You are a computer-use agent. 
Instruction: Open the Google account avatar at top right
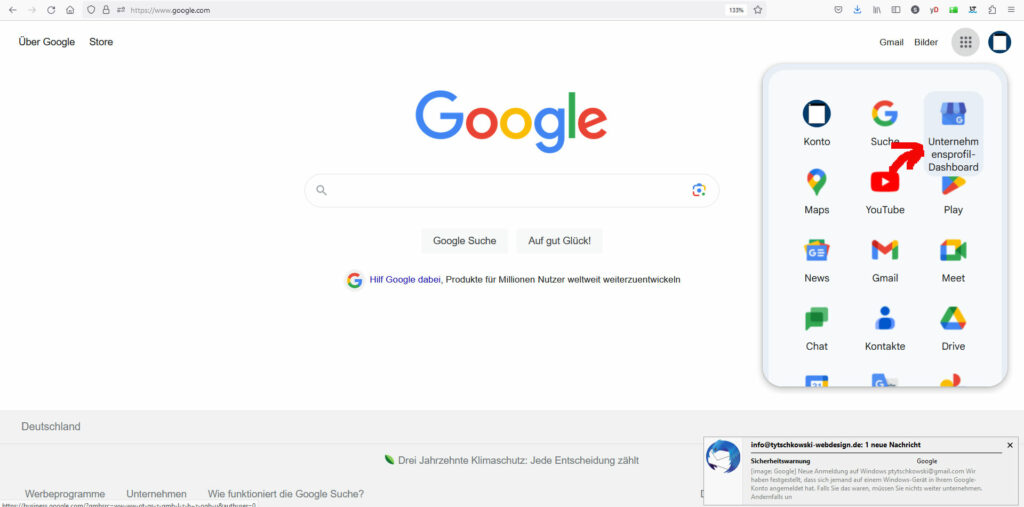(x=999, y=42)
